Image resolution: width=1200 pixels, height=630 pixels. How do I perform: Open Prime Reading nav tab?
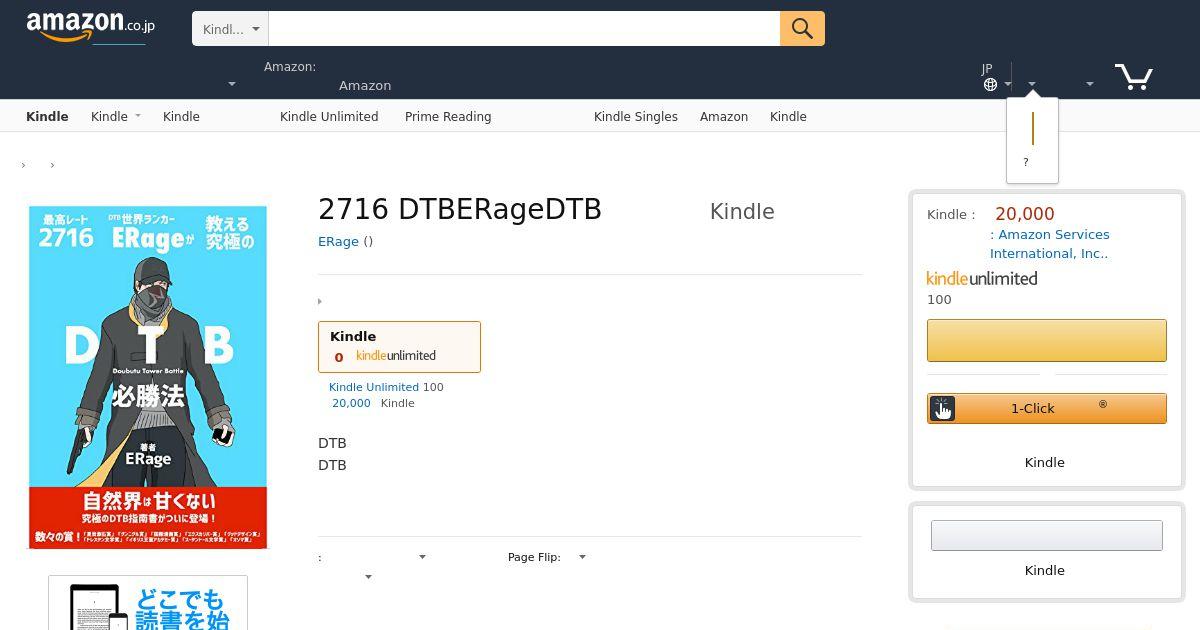click(448, 116)
